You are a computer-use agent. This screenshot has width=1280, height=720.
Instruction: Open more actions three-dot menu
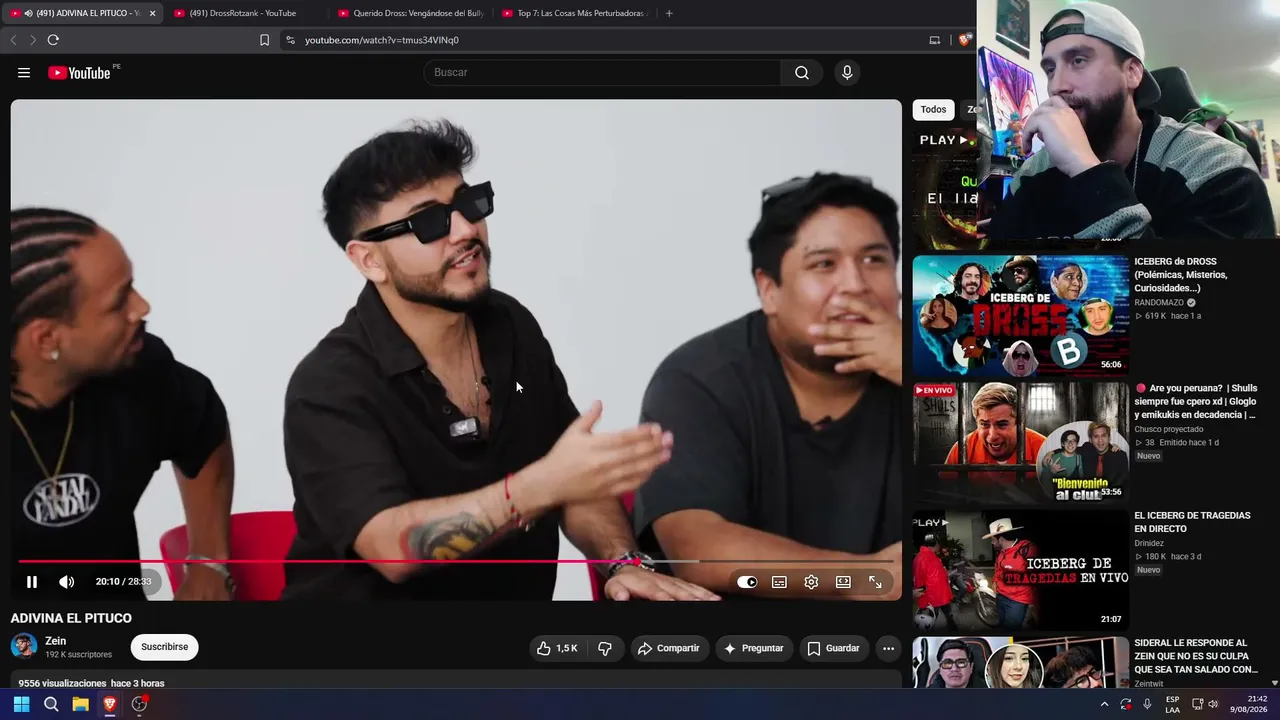888,648
